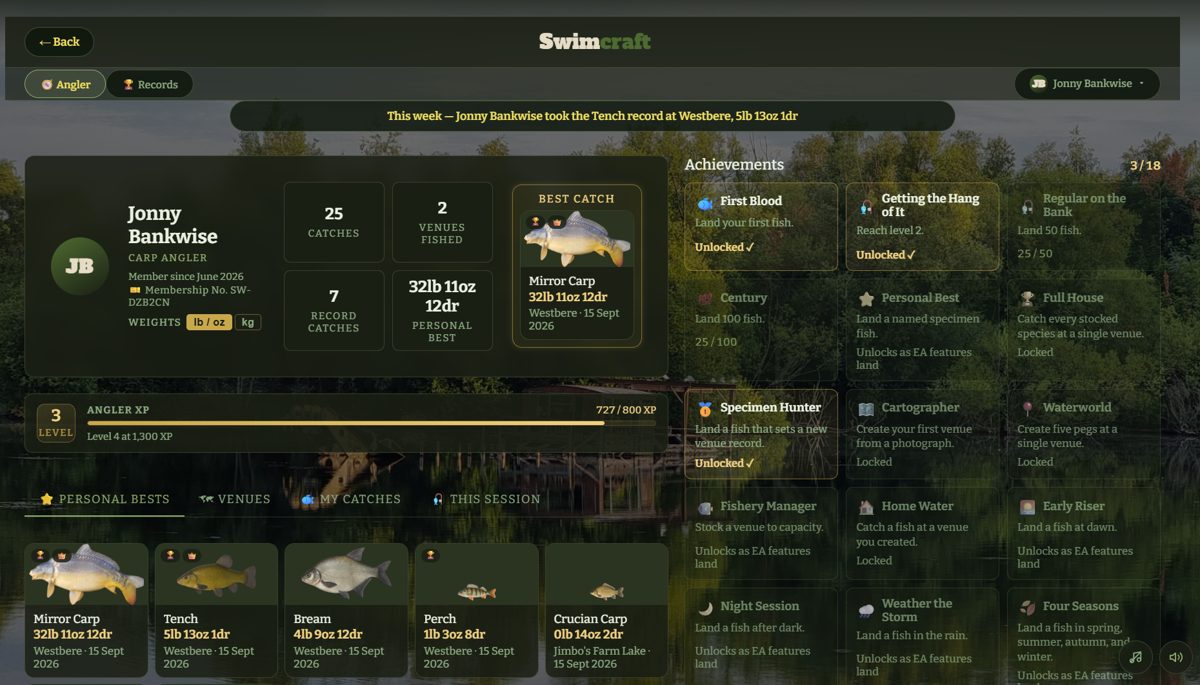The image size is (1200, 685).
Task: Click the Jimbo's Farm Lake venue text
Action: point(599,651)
